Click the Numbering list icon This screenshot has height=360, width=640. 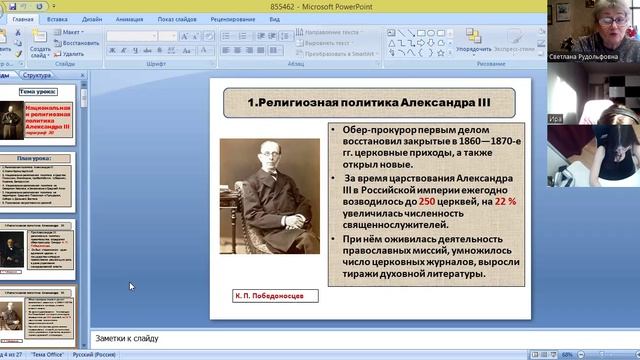[x=242, y=36]
